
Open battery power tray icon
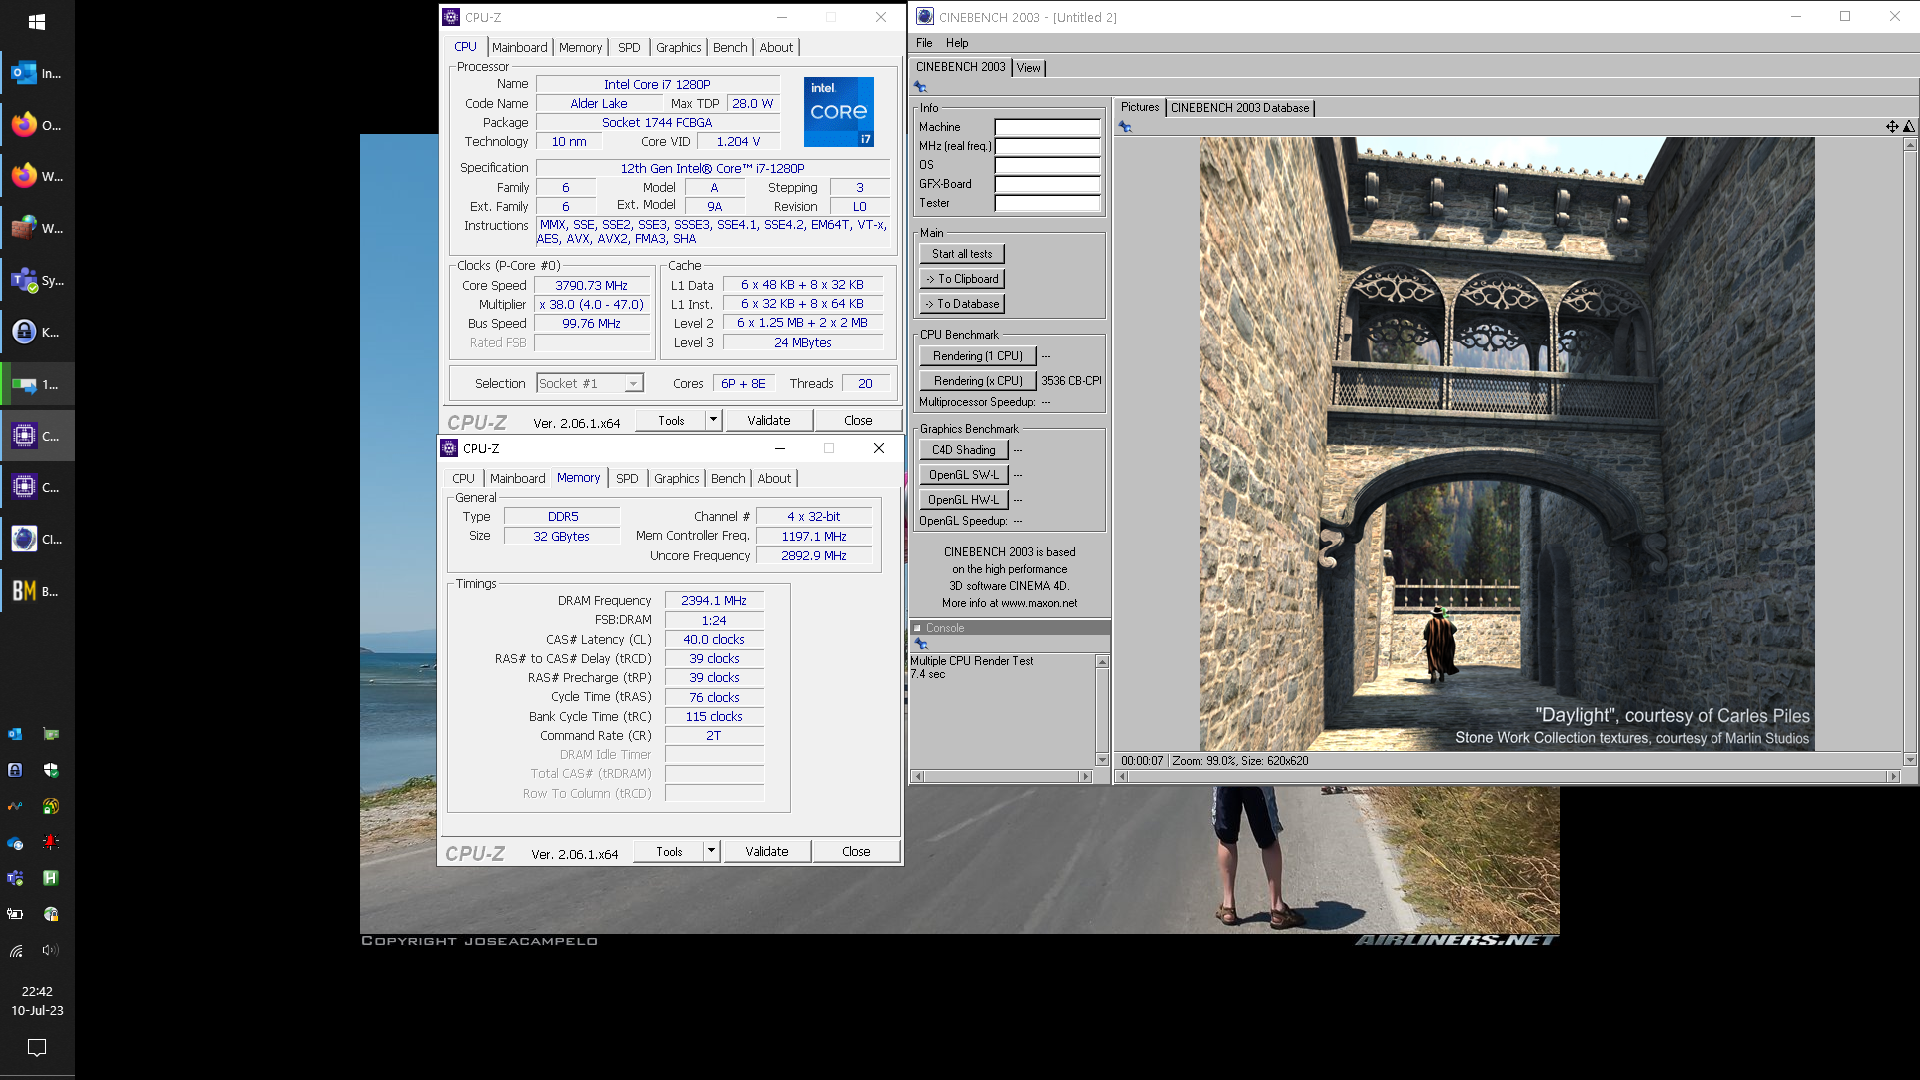pos(15,914)
